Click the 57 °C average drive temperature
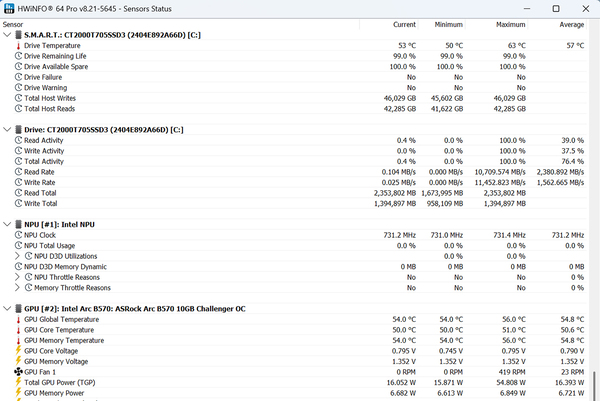 click(576, 46)
